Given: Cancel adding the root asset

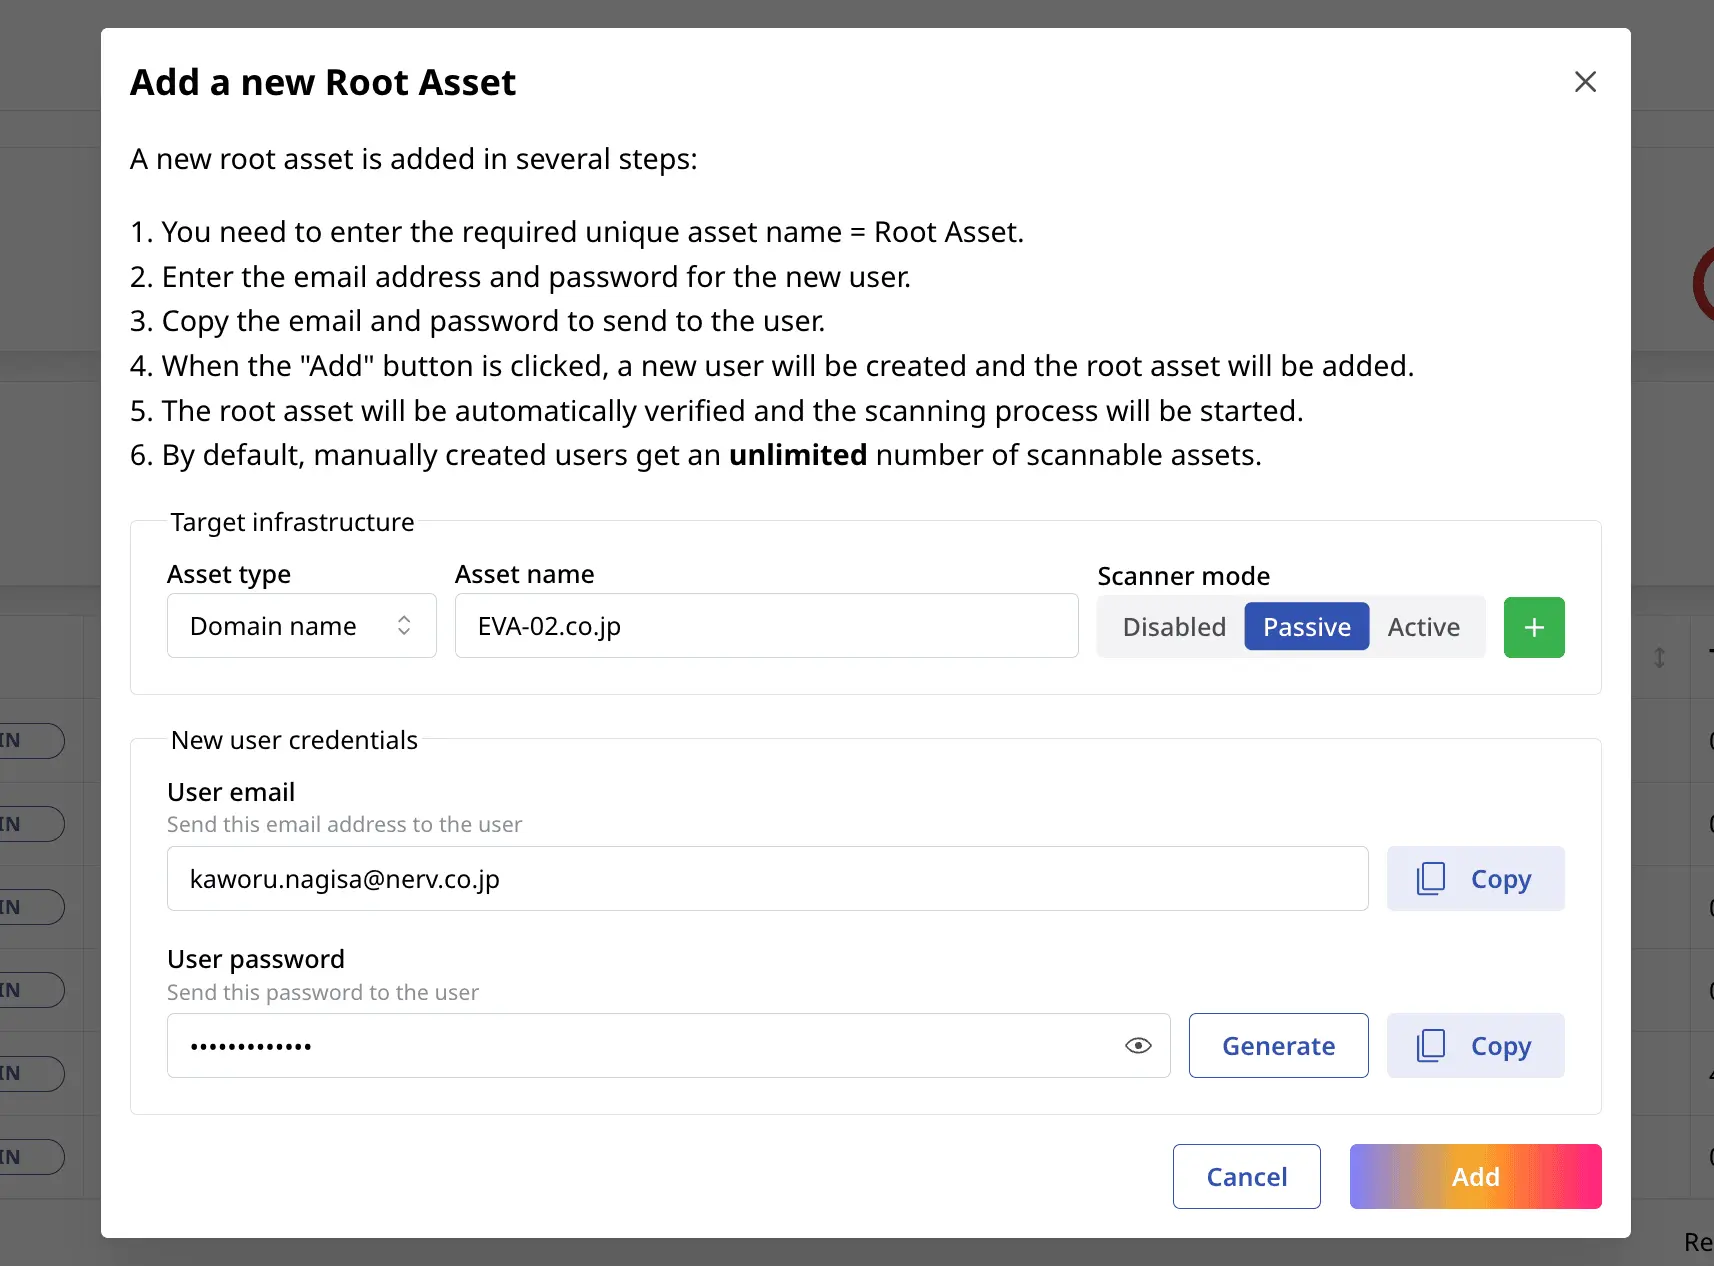Looking at the screenshot, I should pos(1246,1177).
